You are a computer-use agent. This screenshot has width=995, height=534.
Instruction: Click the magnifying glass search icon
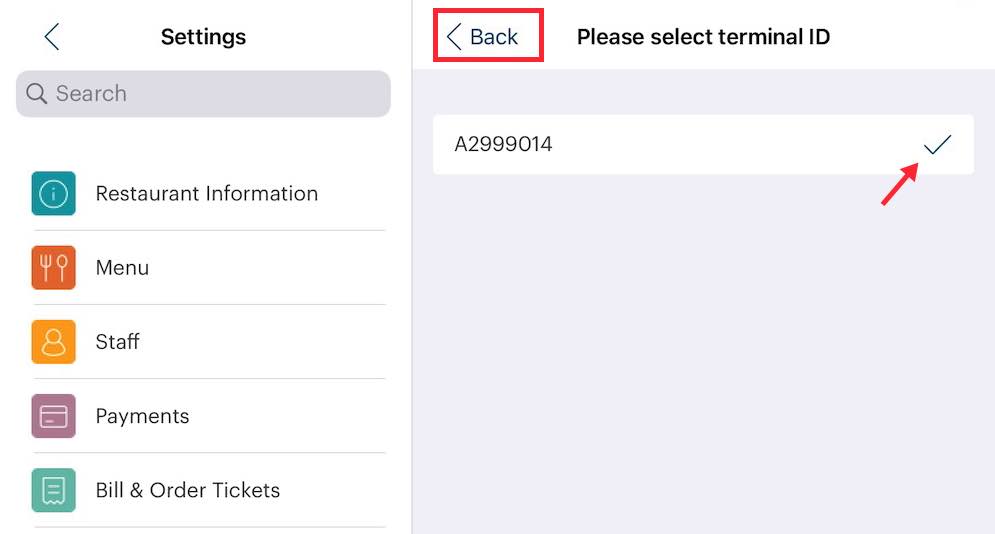pos(37,94)
